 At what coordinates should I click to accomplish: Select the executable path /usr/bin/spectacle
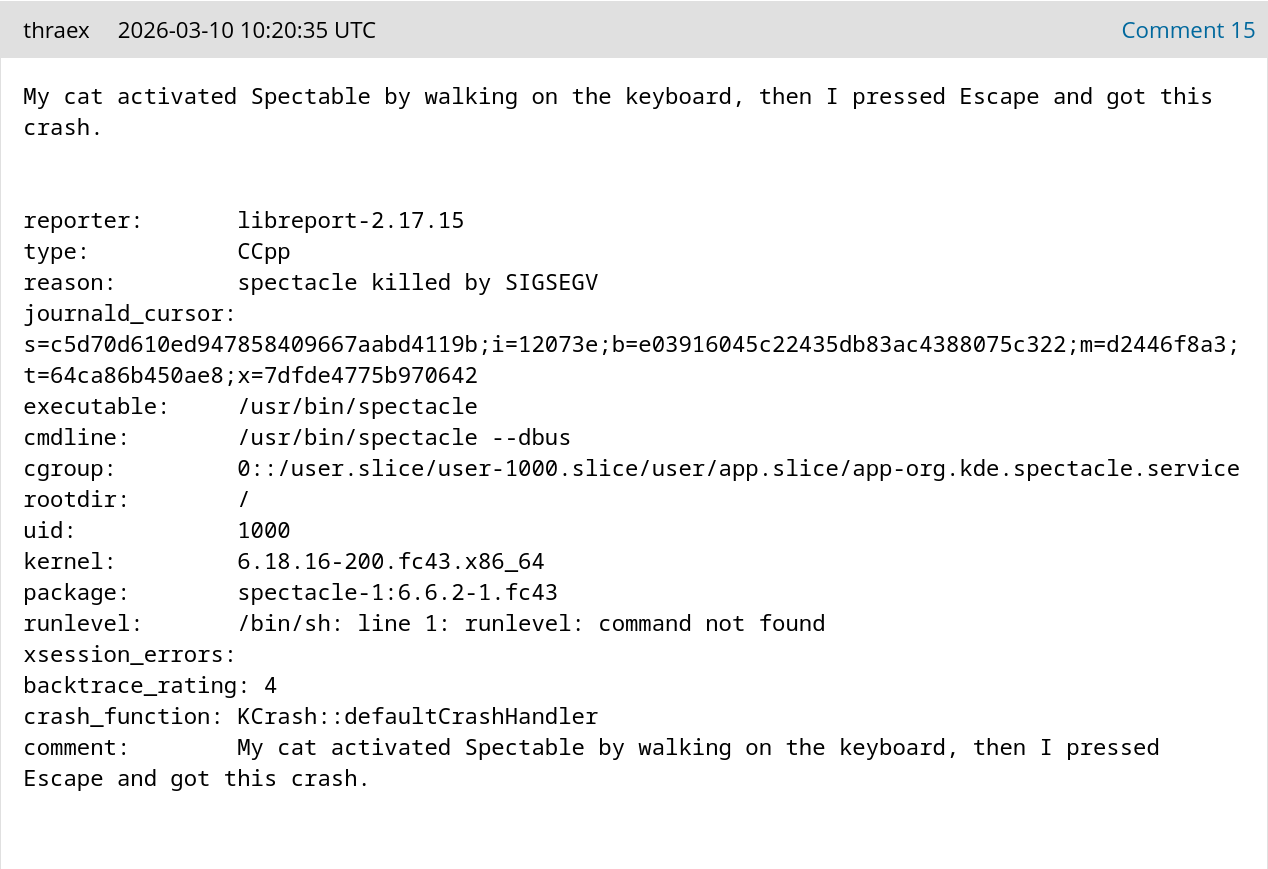(x=357, y=406)
